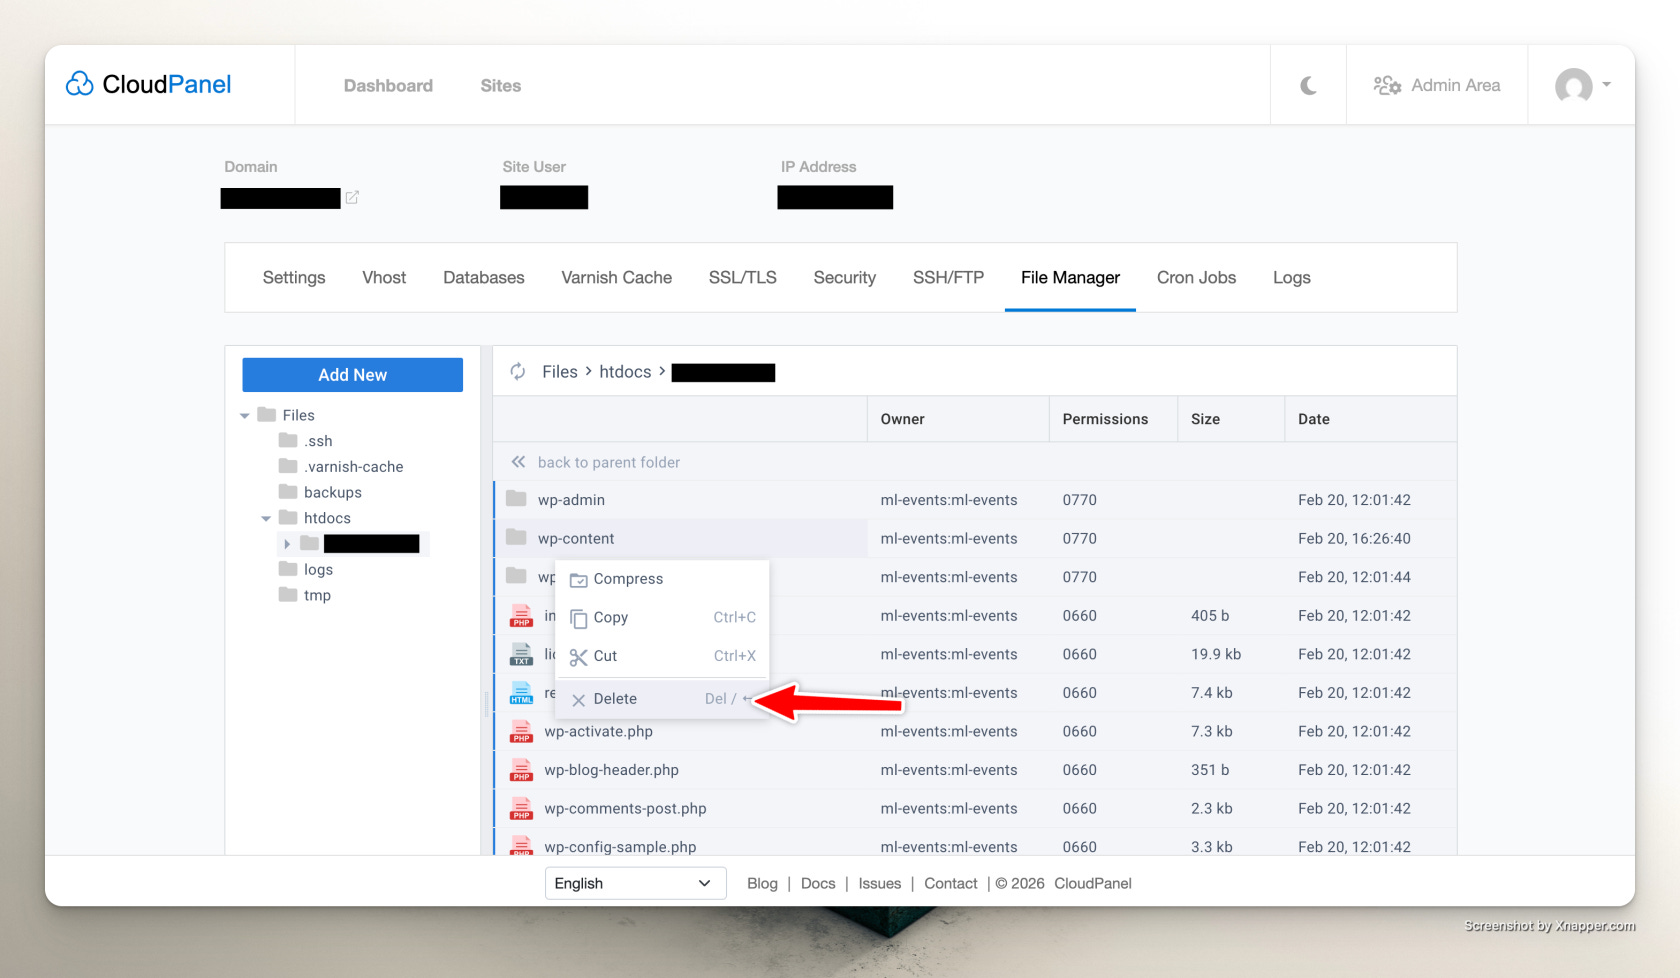This screenshot has height=978, width=1680.
Task: Open the Logs tab
Action: pos(1291,278)
